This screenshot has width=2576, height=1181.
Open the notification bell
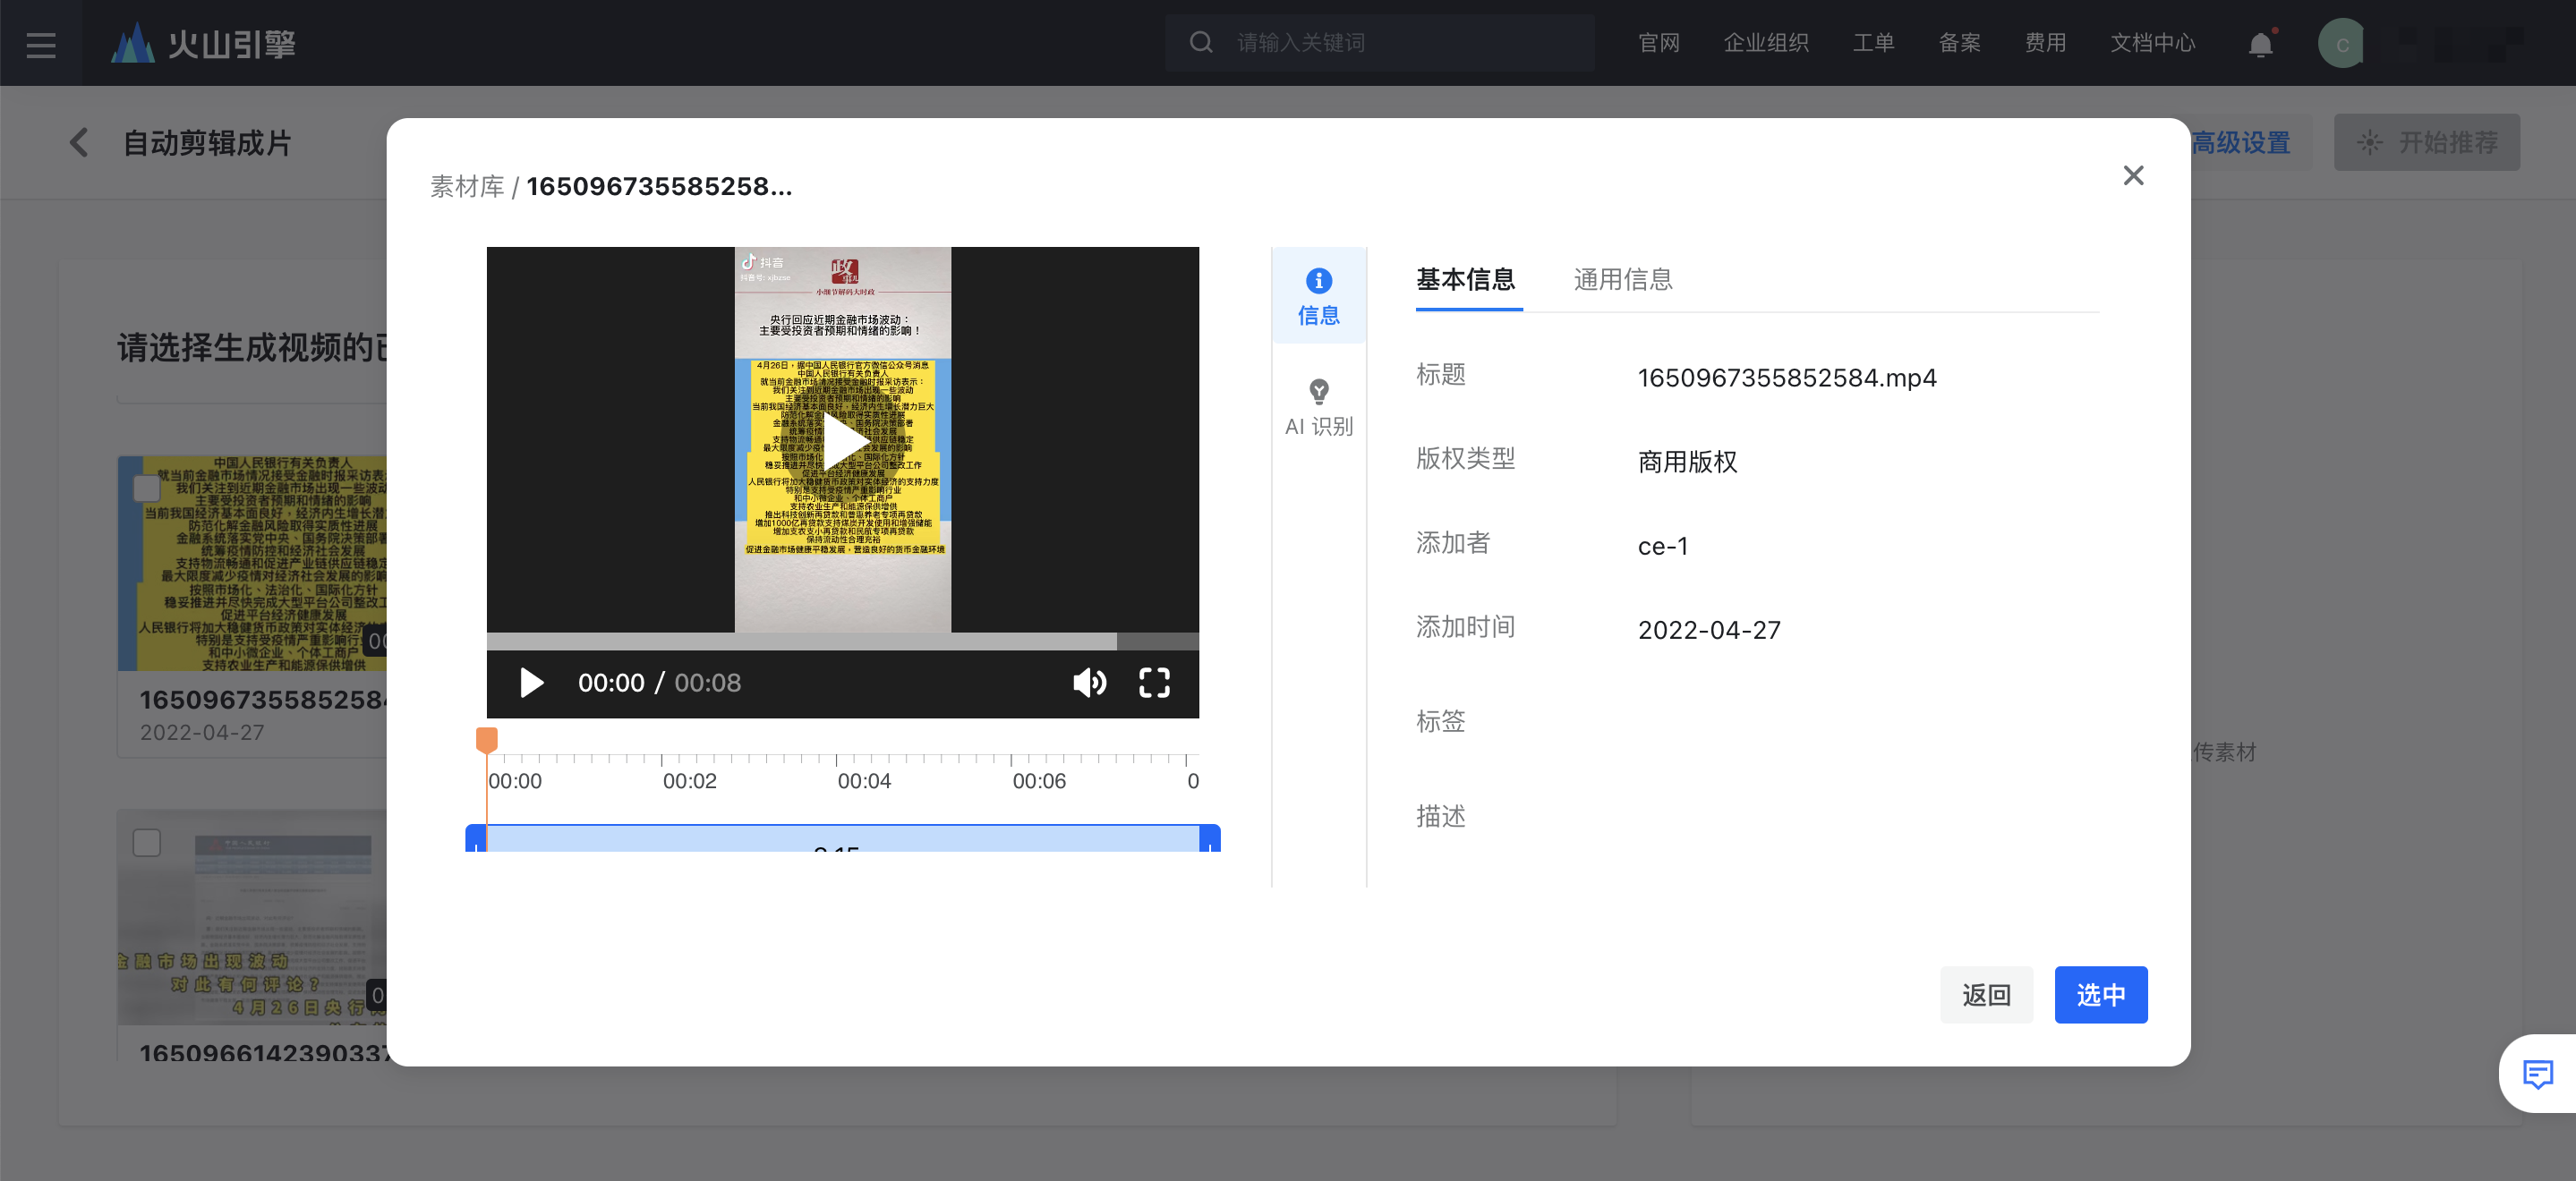(2260, 44)
